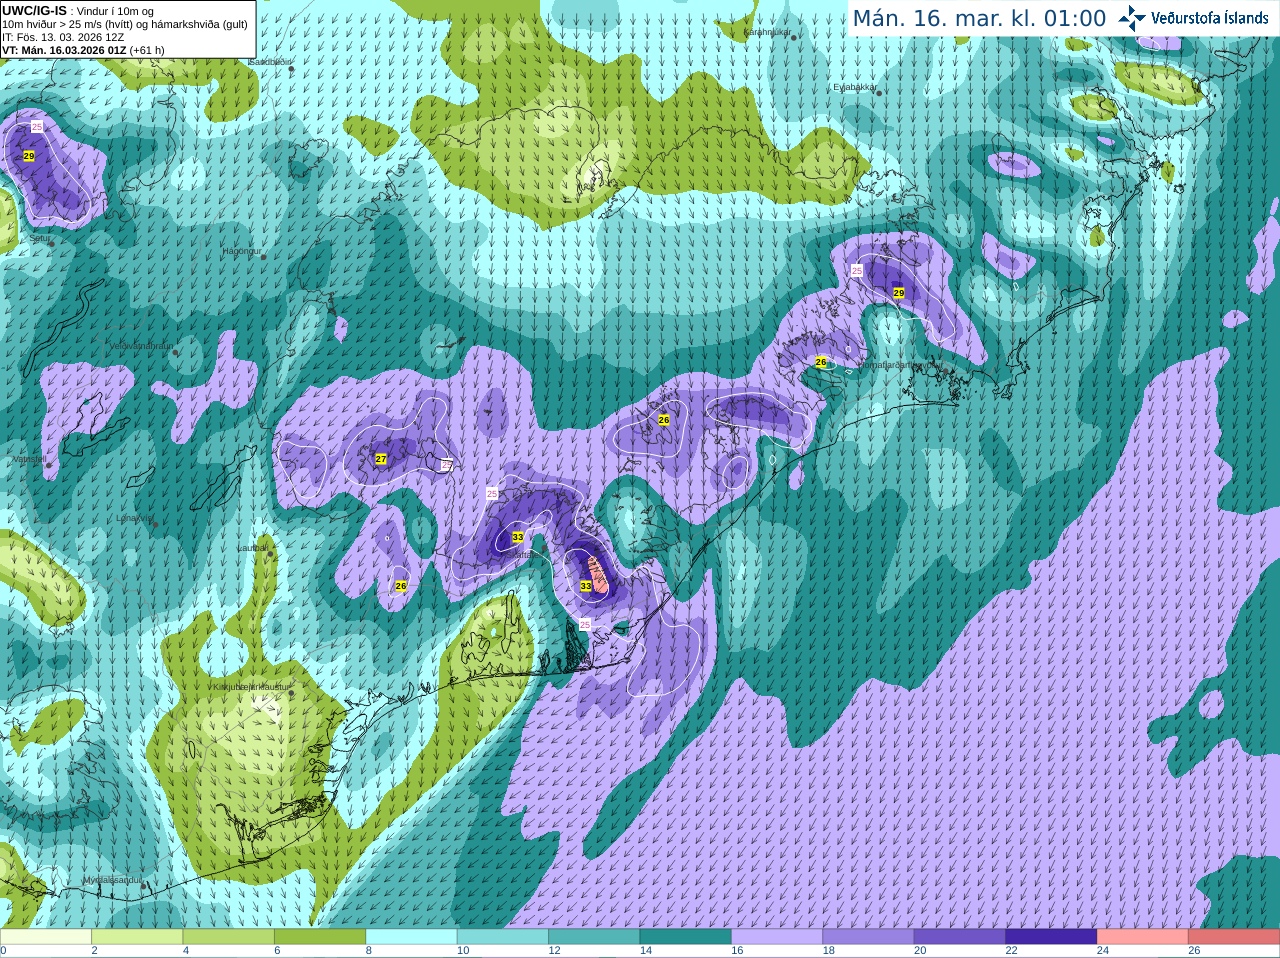The height and width of the screenshot is (958, 1280).
Task: Click the timestamp Mán. 16. mar. kl. 01:00
Action: pos(979,19)
